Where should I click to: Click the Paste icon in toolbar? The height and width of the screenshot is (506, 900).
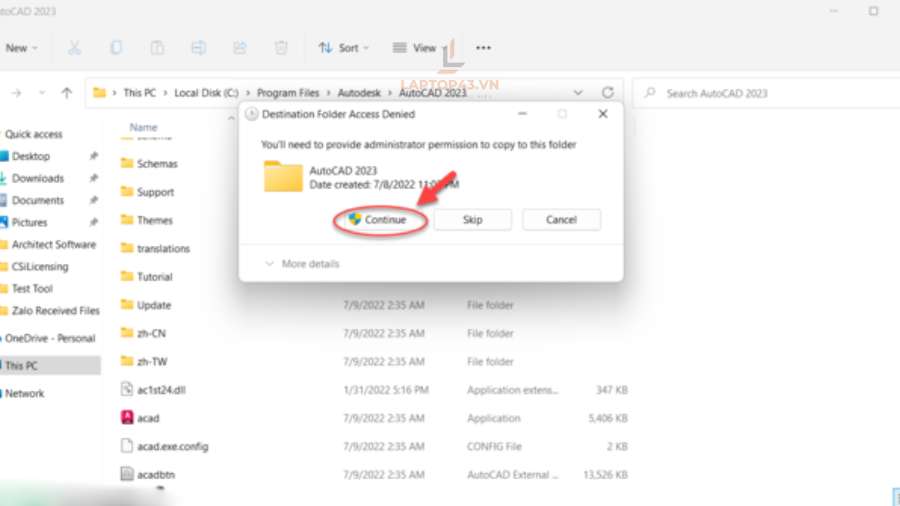coord(157,48)
